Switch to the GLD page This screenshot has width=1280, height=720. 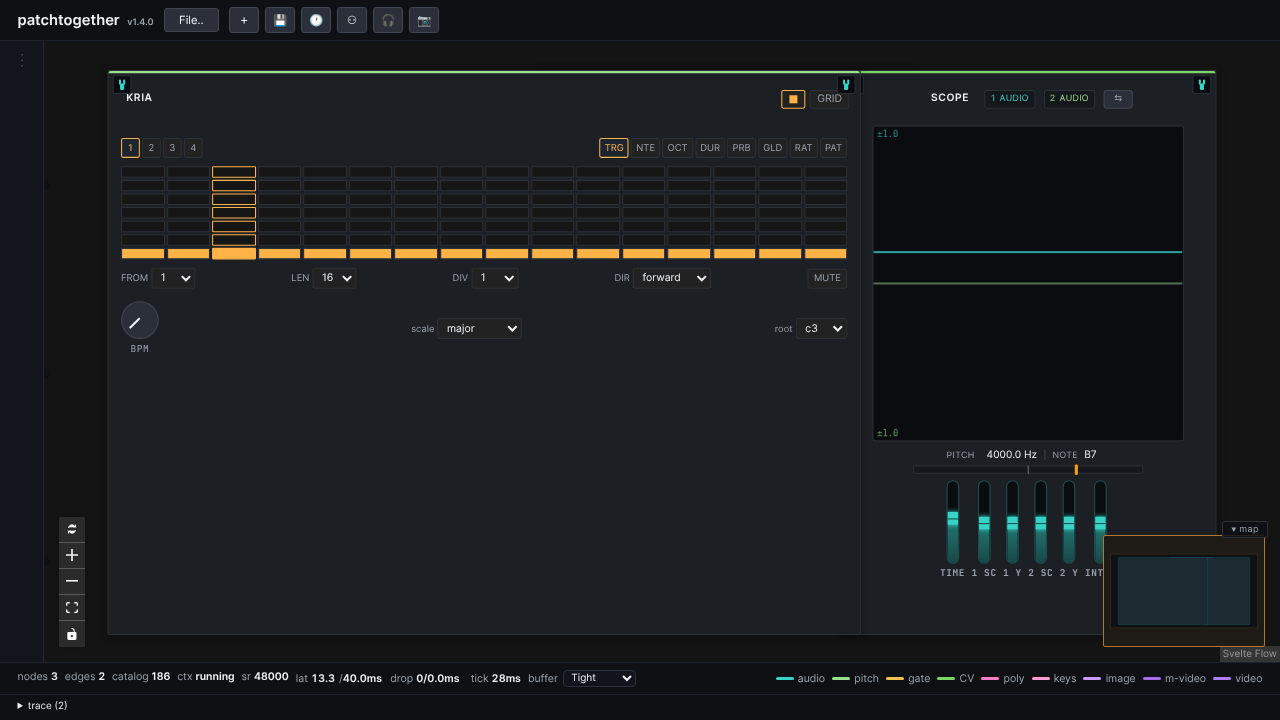773,148
